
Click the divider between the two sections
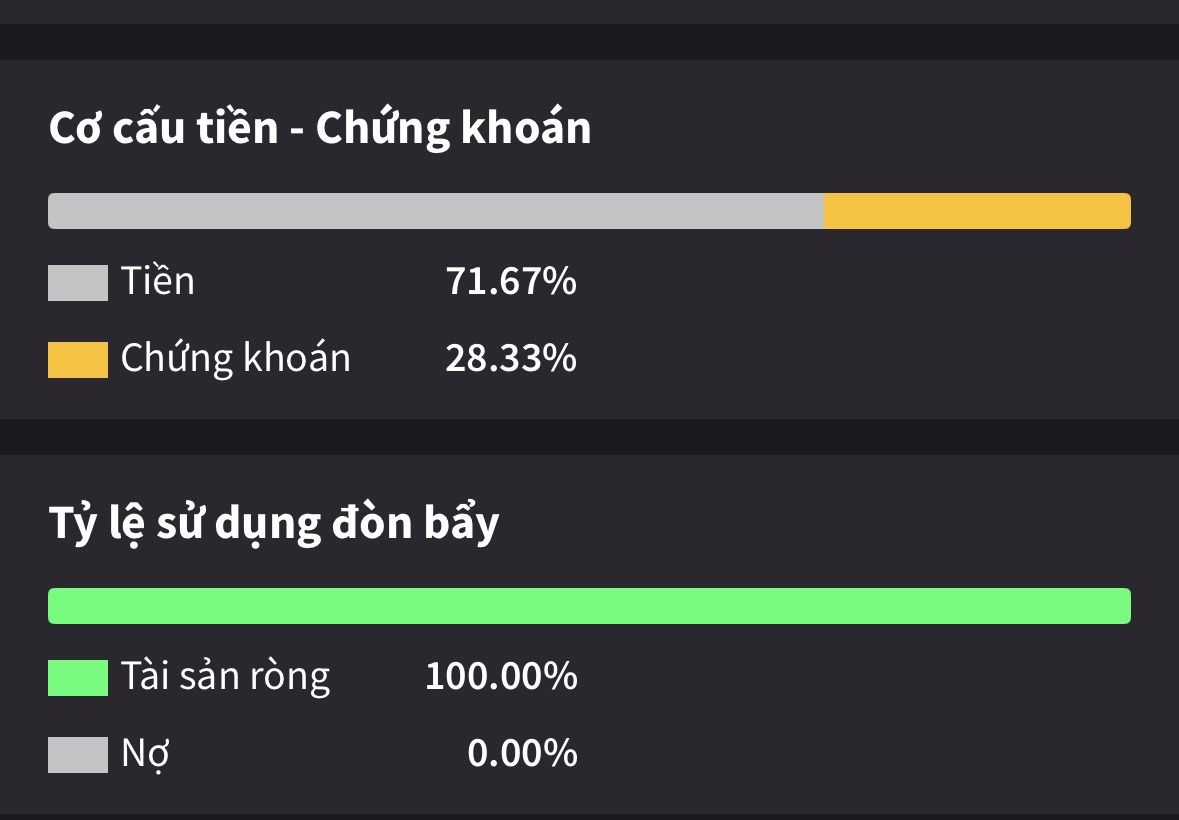pos(590,437)
